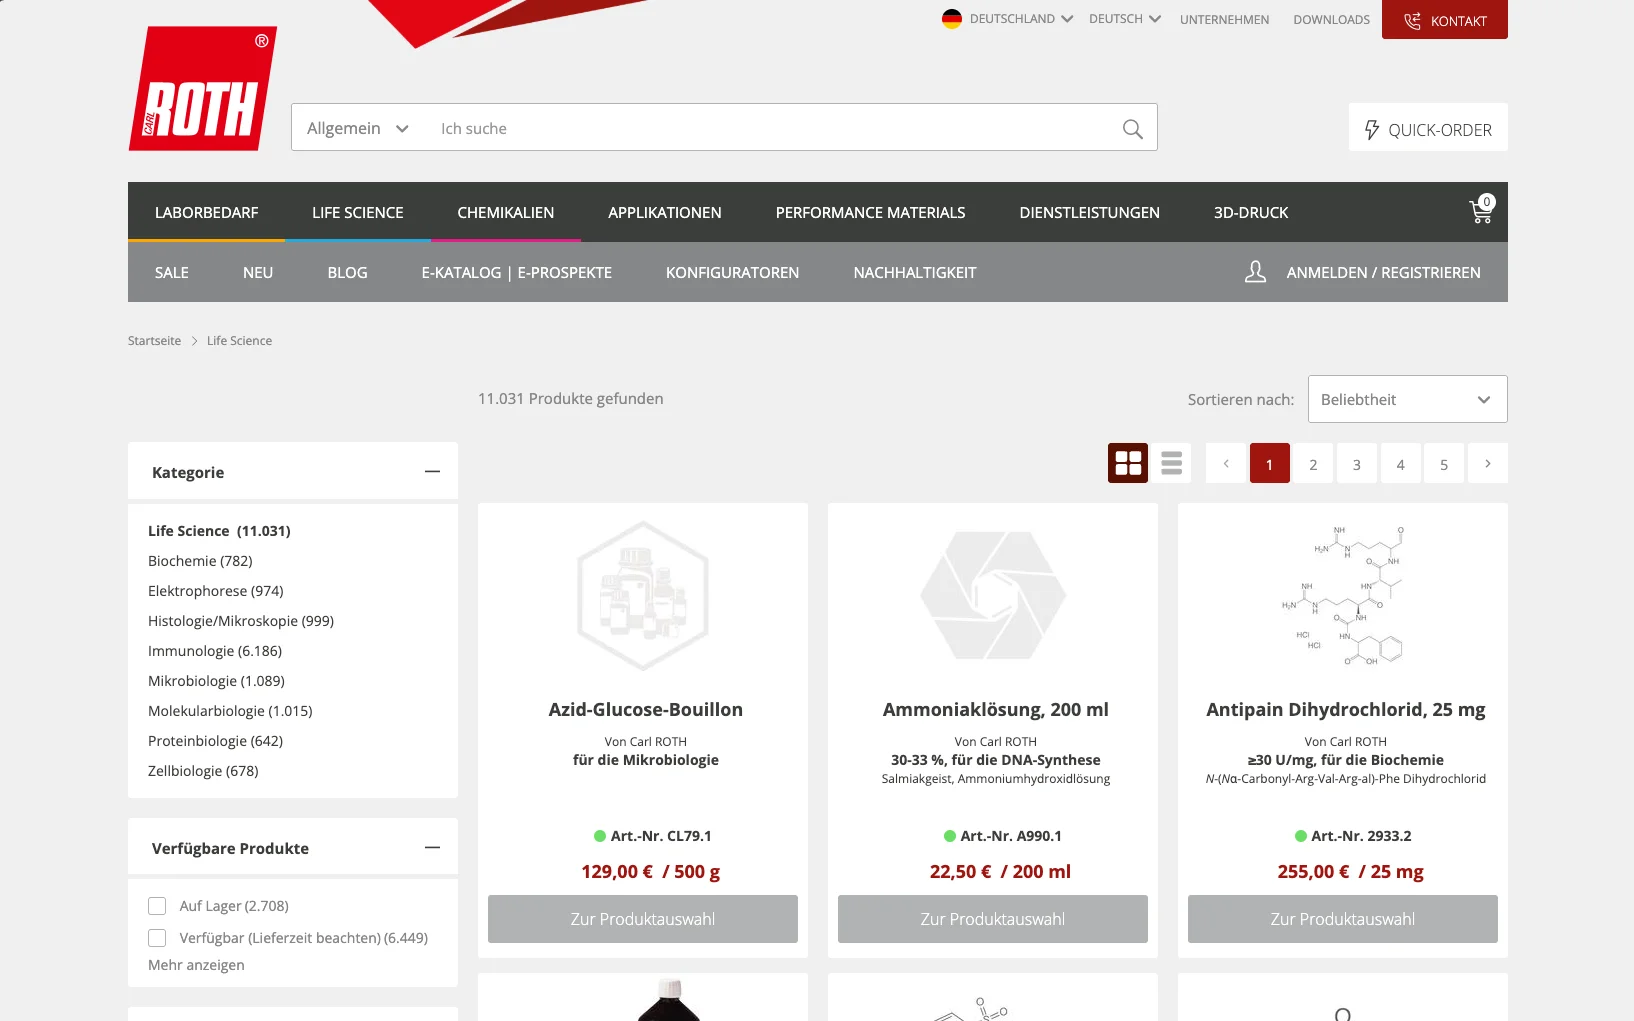
Task: Open the Downloads link
Action: 1332,19
